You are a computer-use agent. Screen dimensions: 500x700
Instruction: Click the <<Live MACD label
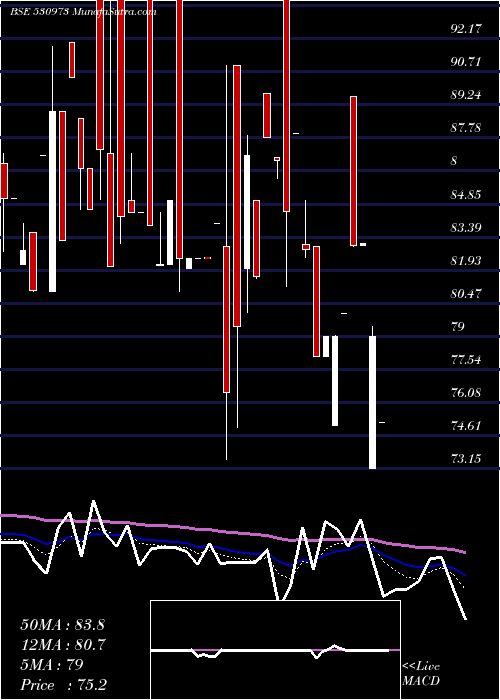tap(421, 674)
